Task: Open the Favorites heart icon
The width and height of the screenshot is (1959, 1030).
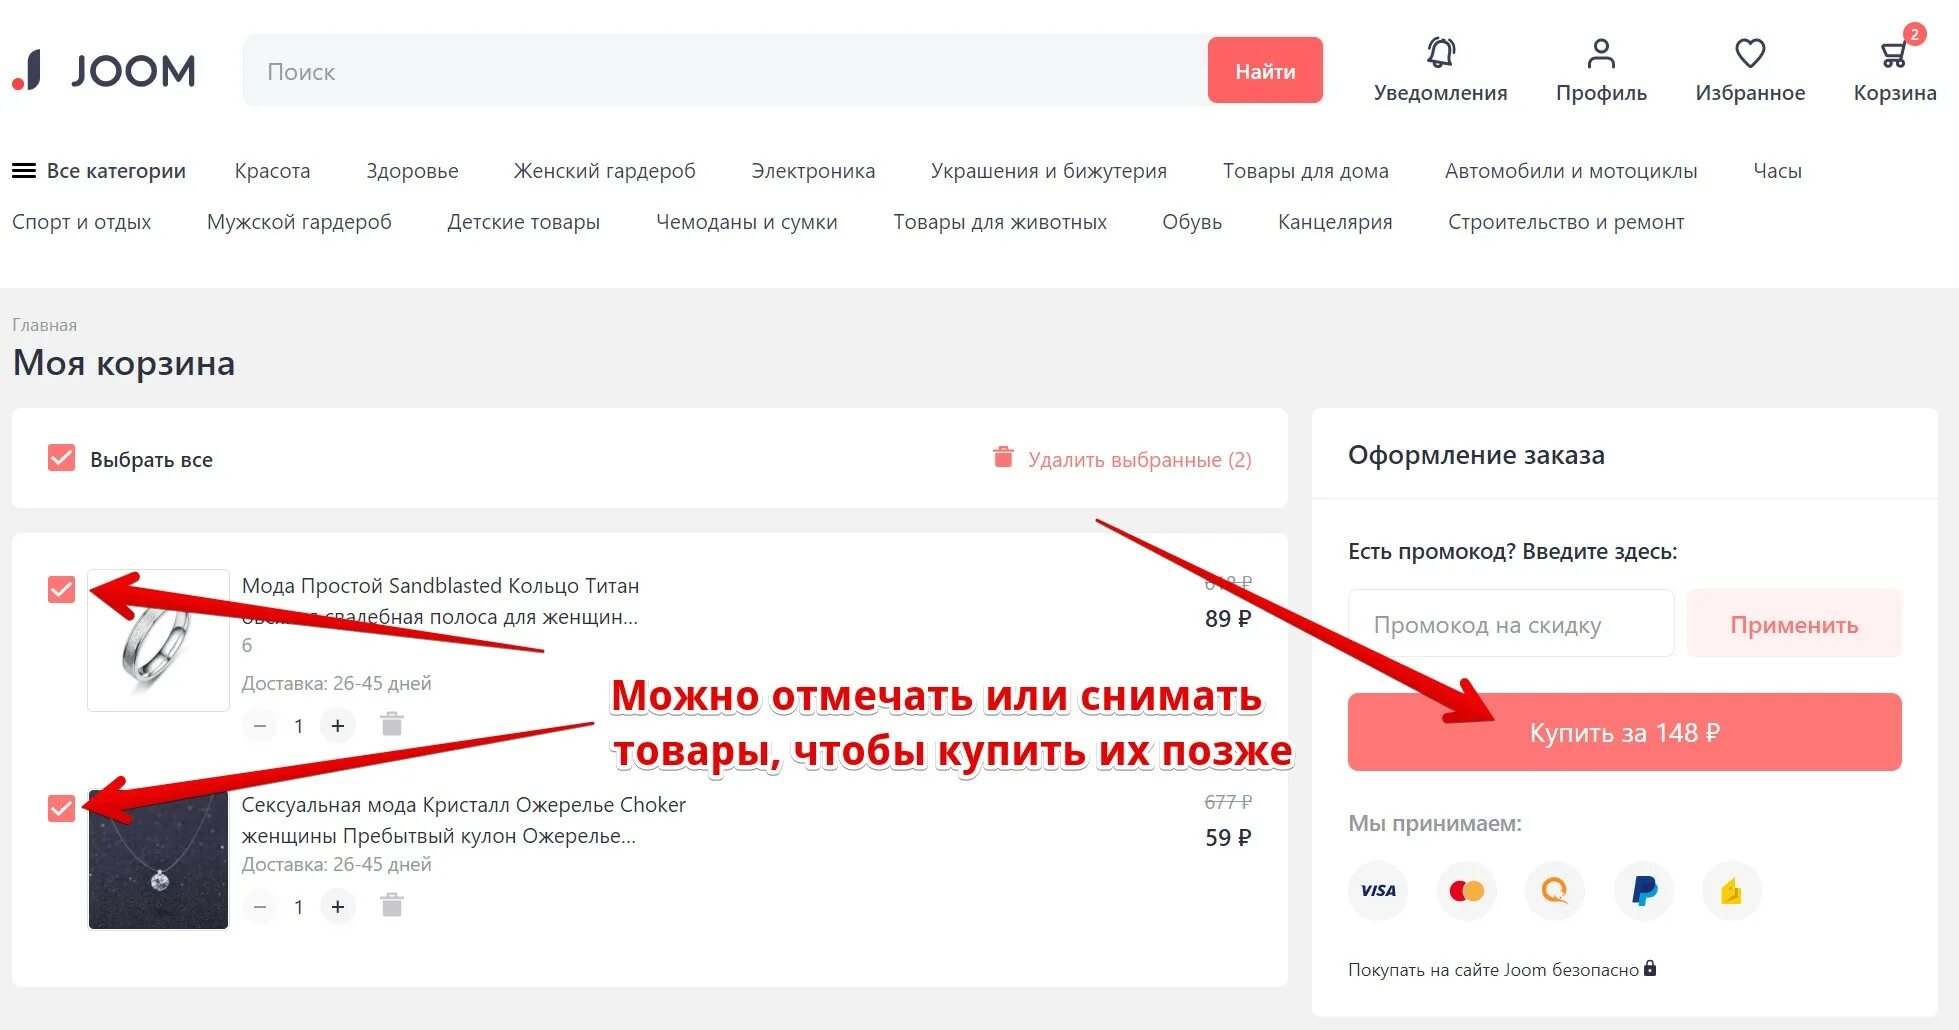Action: (1750, 53)
